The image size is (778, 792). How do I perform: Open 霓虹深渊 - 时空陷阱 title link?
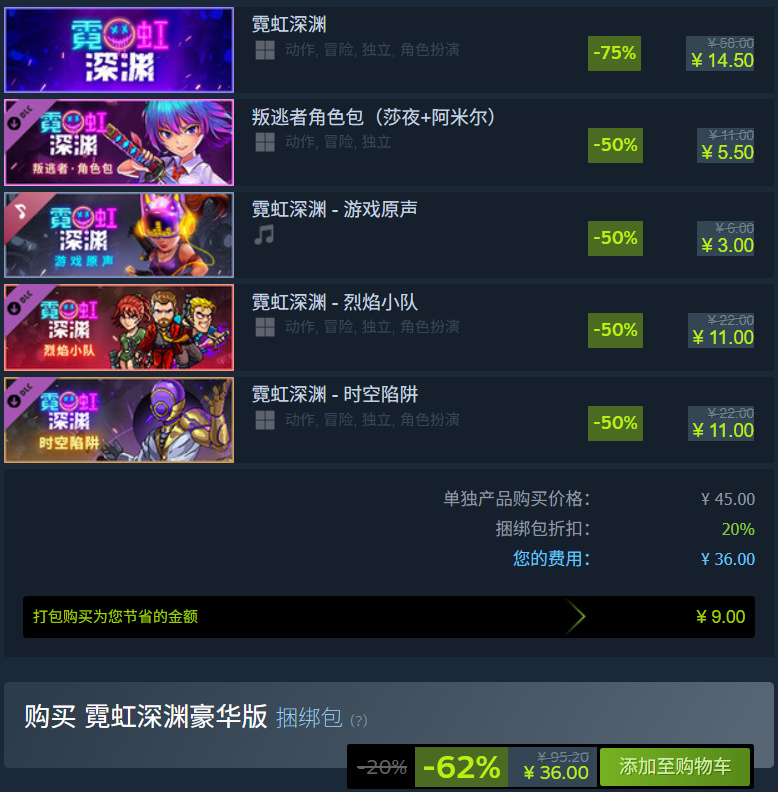tap(334, 394)
